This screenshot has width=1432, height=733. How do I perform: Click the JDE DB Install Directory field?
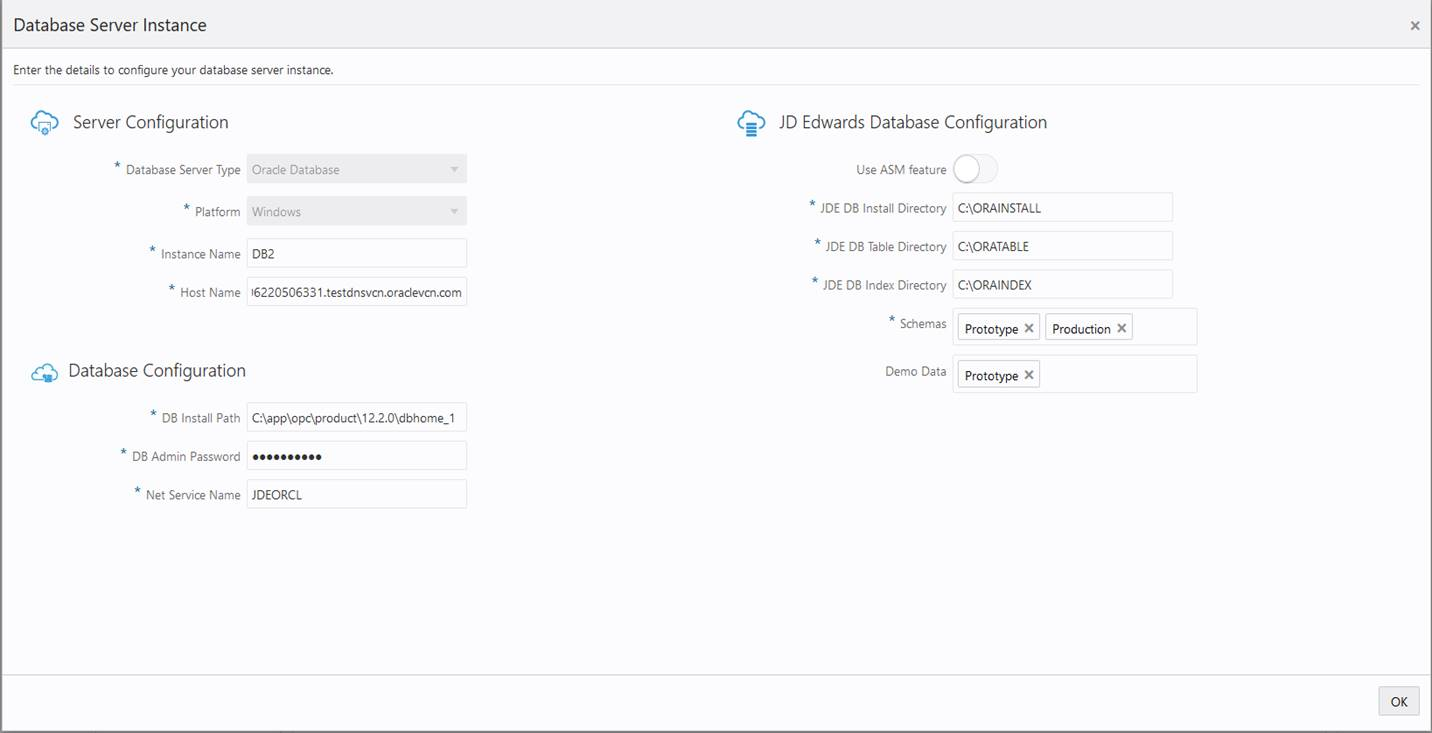point(1062,207)
